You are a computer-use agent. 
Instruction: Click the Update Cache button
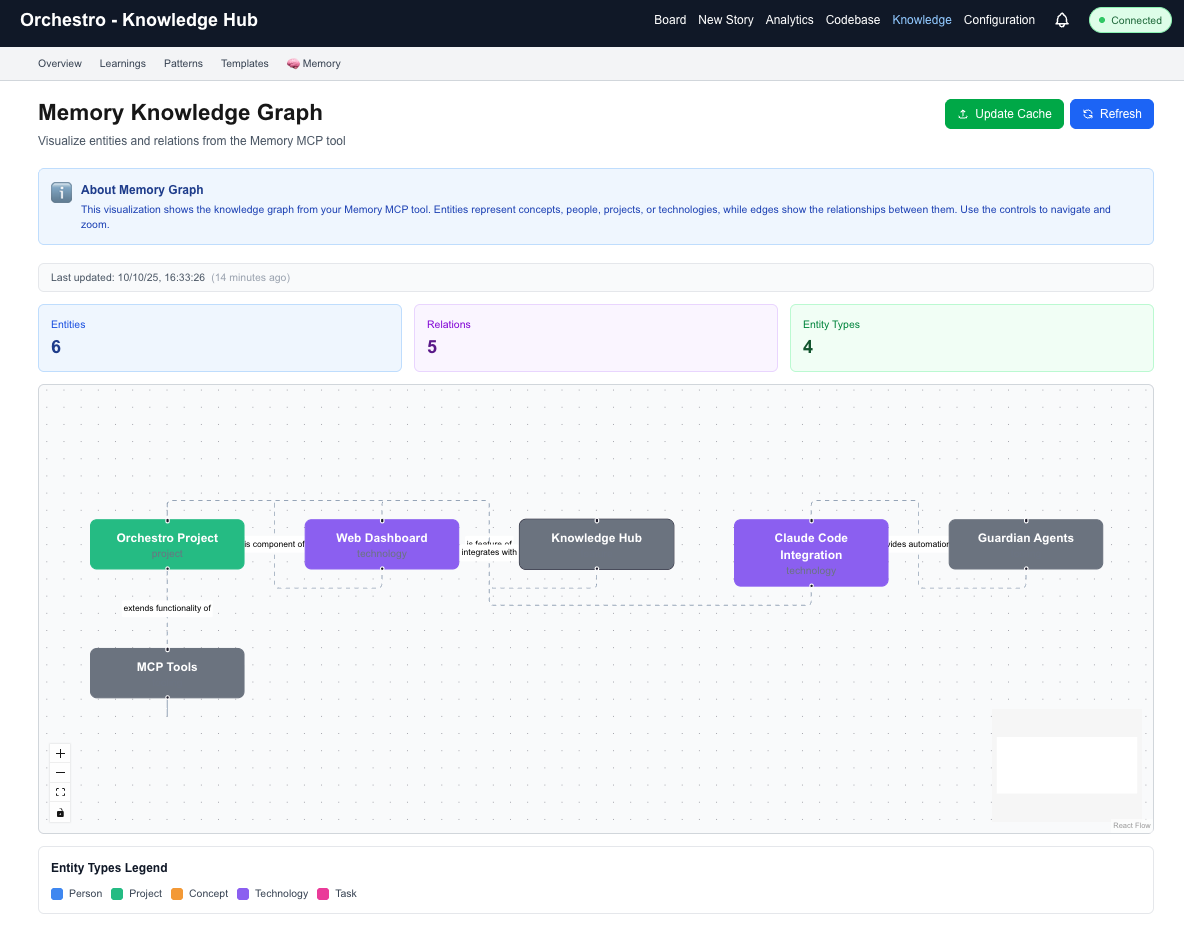coord(1004,114)
